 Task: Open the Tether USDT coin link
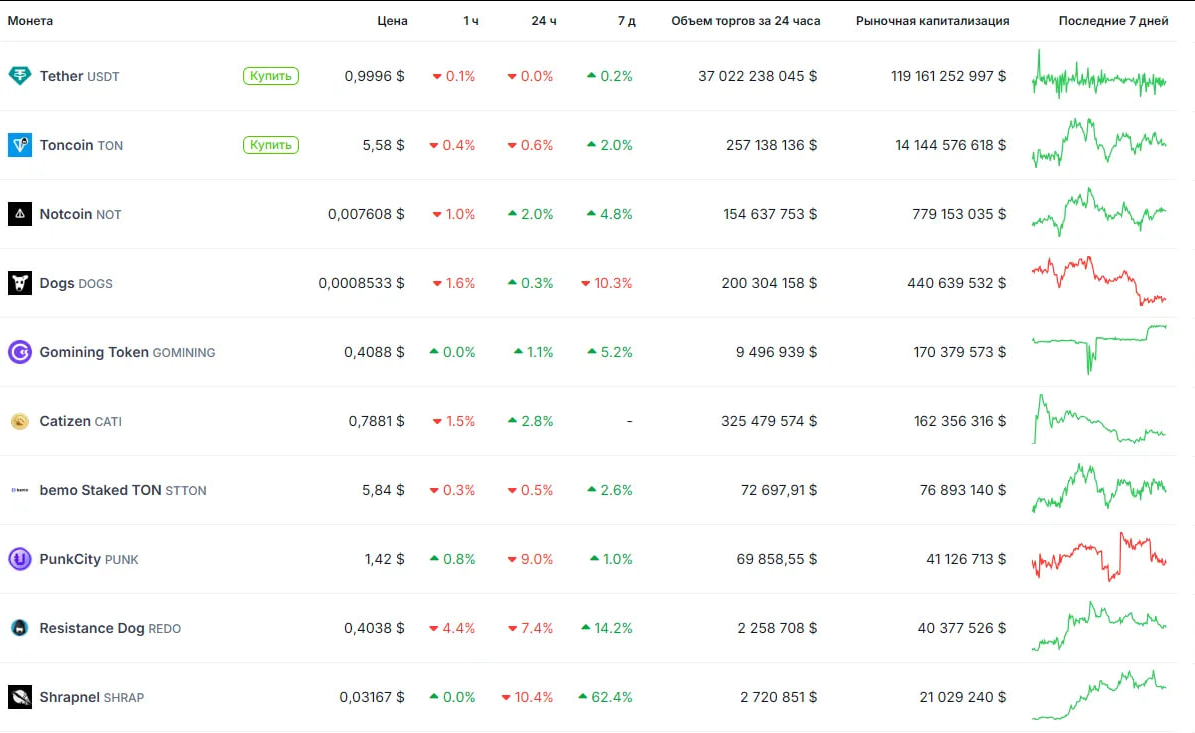[x=79, y=76]
